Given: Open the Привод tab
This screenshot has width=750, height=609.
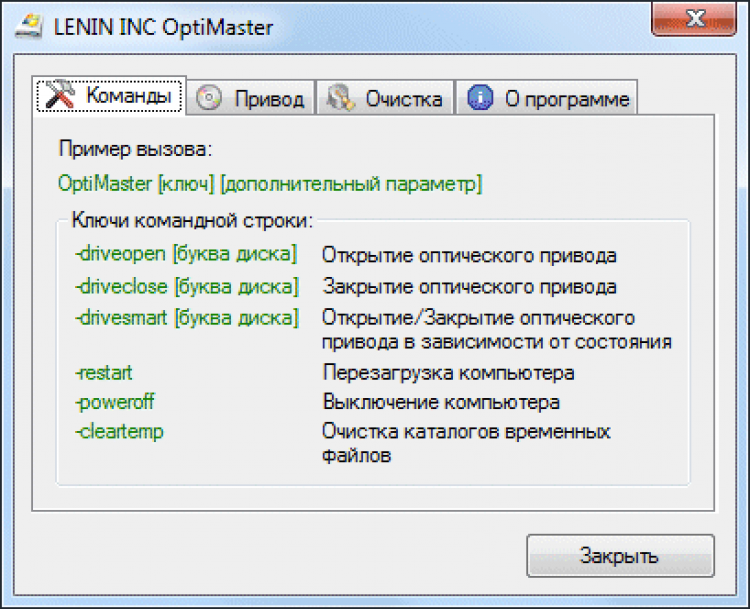Looking at the screenshot, I should coord(250,98).
